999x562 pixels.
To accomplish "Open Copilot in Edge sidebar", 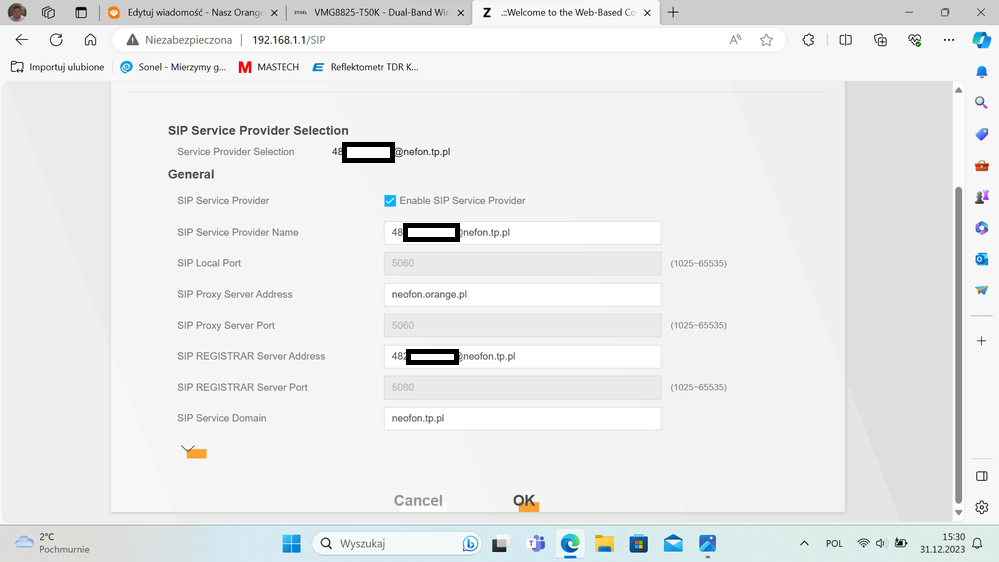I will point(981,40).
